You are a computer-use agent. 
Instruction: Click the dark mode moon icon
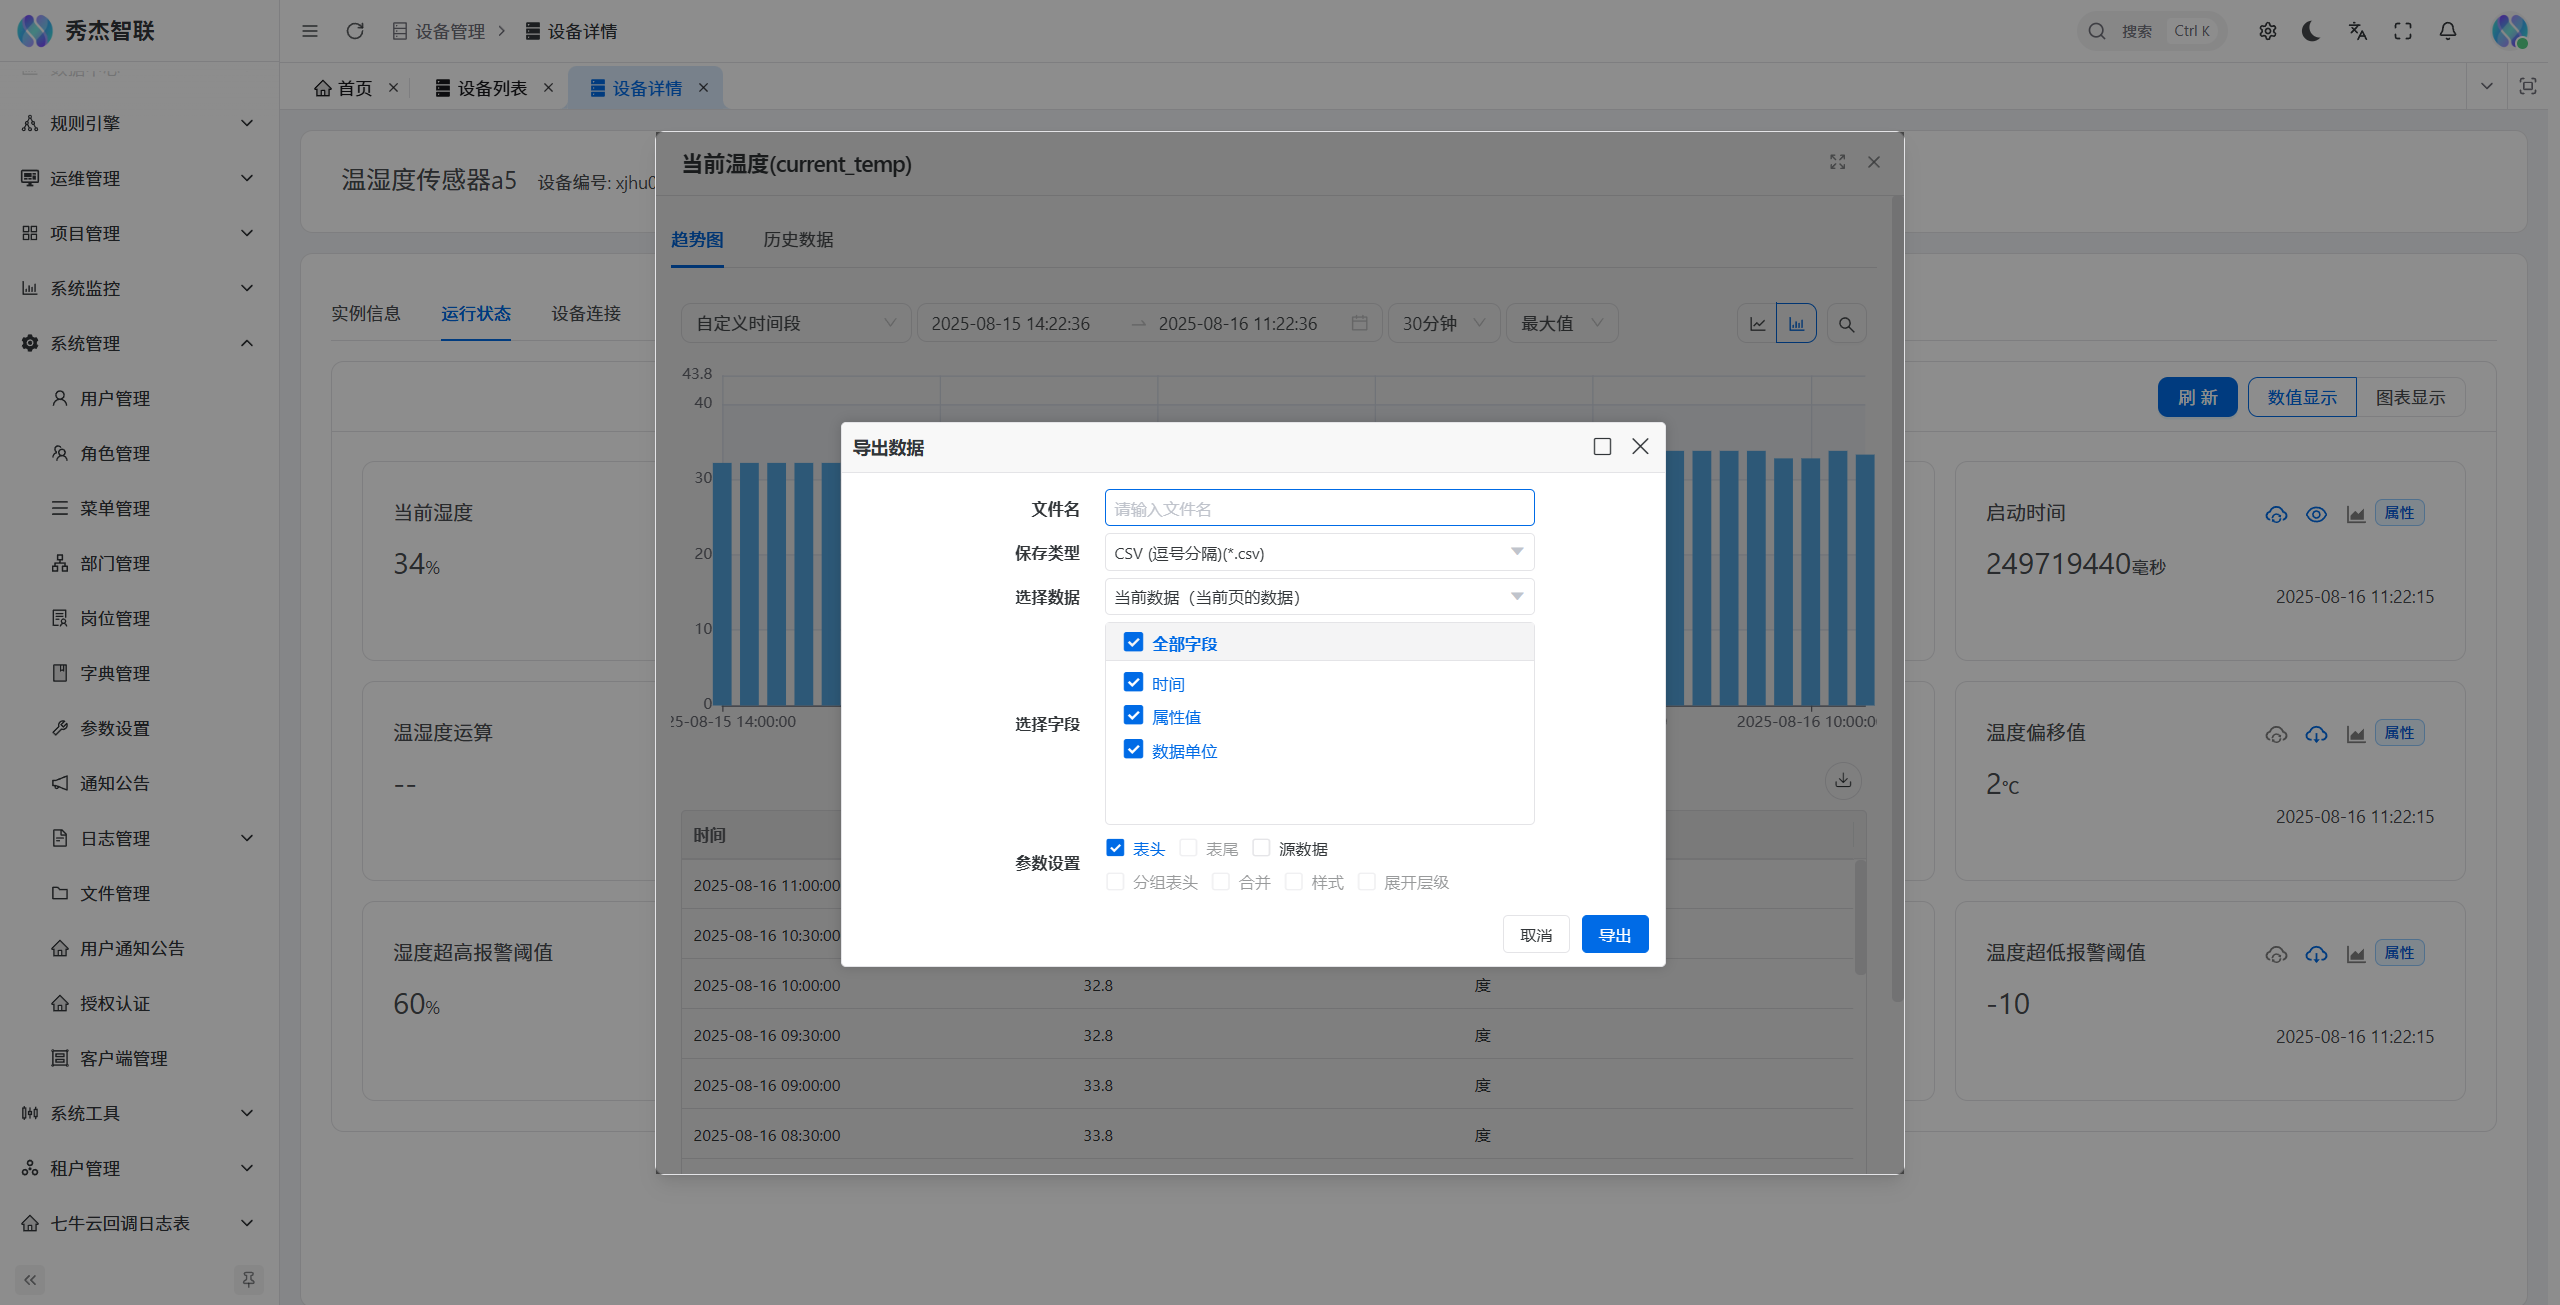tap(2311, 31)
